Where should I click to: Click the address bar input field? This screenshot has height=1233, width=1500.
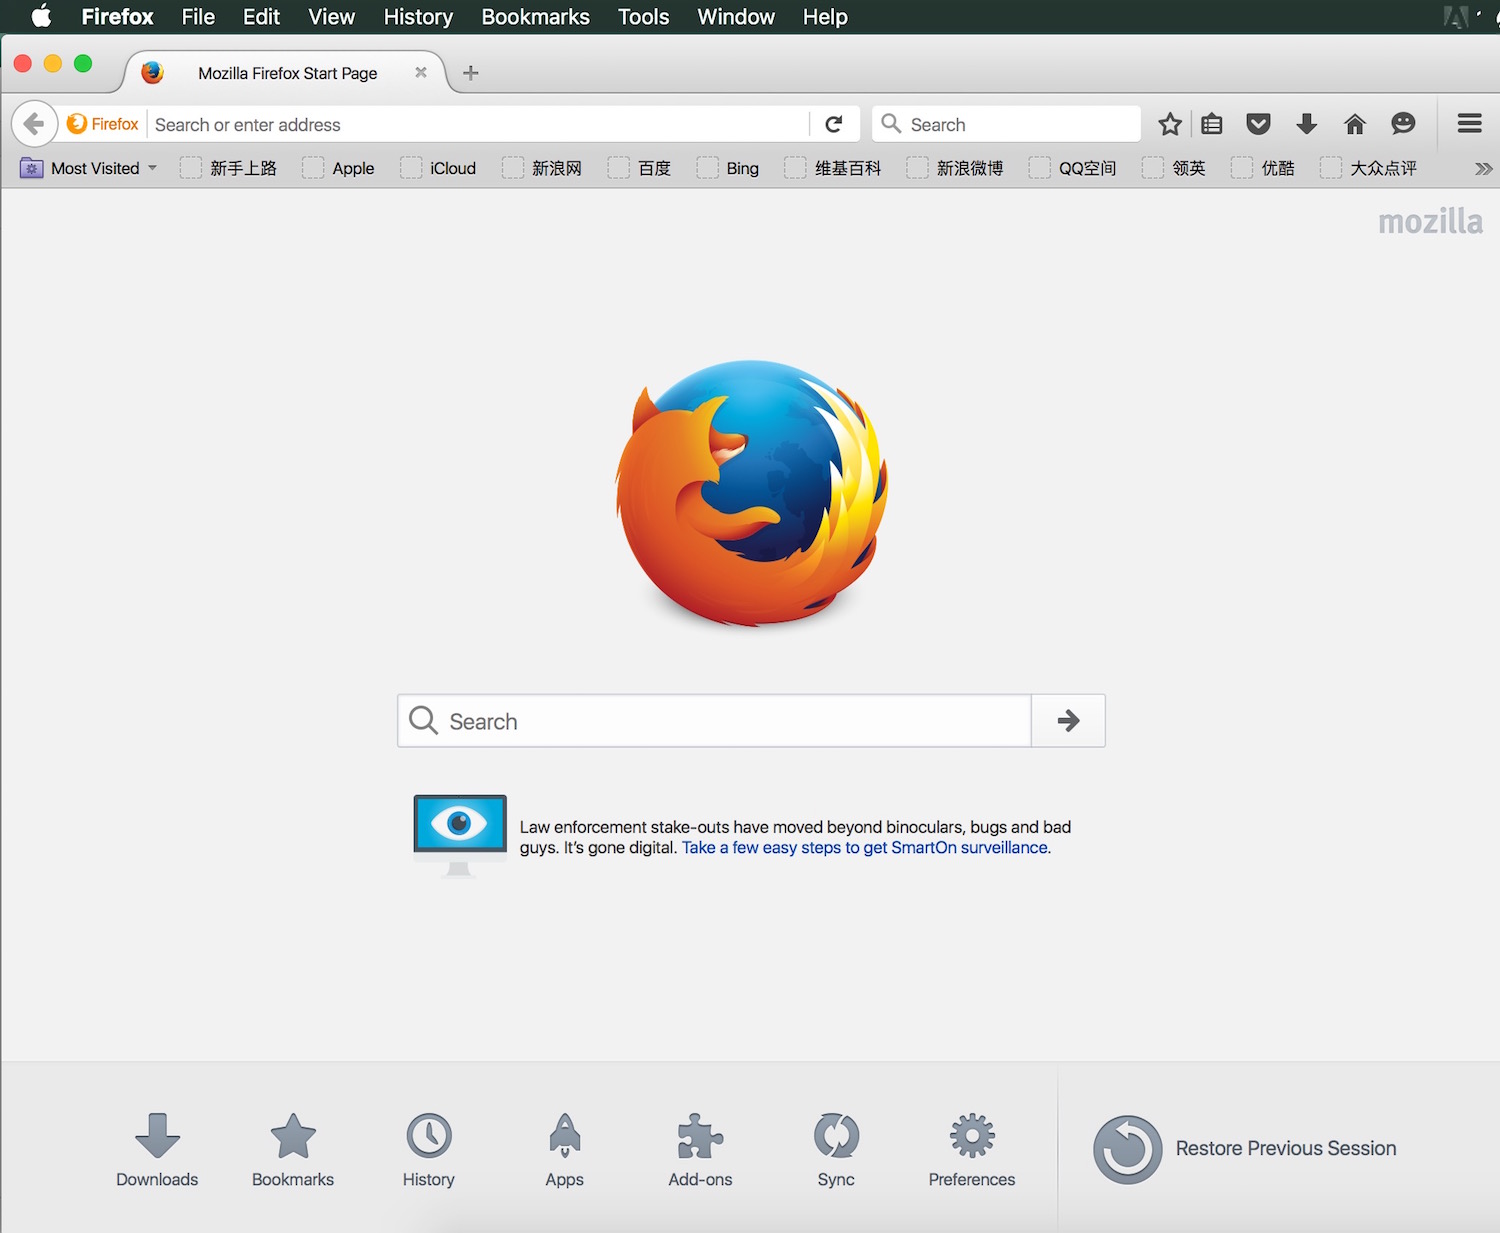pyautogui.click(x=479, y=124)
